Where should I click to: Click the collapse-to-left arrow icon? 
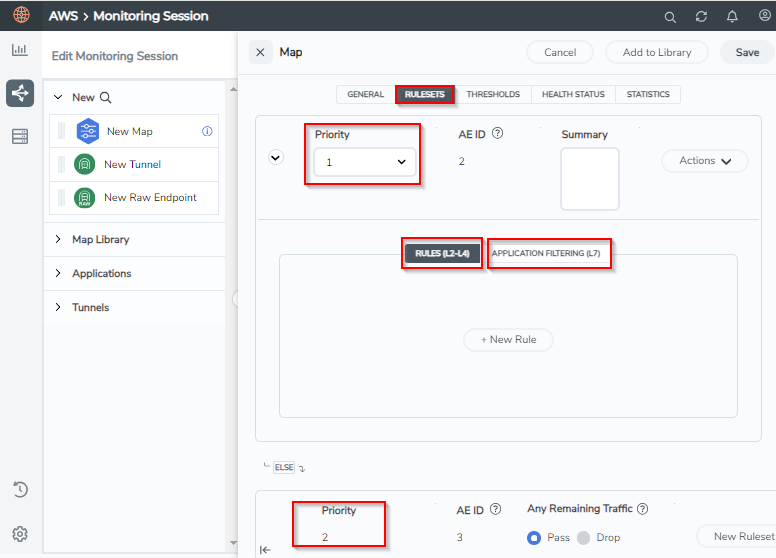[x=265, y=550]
